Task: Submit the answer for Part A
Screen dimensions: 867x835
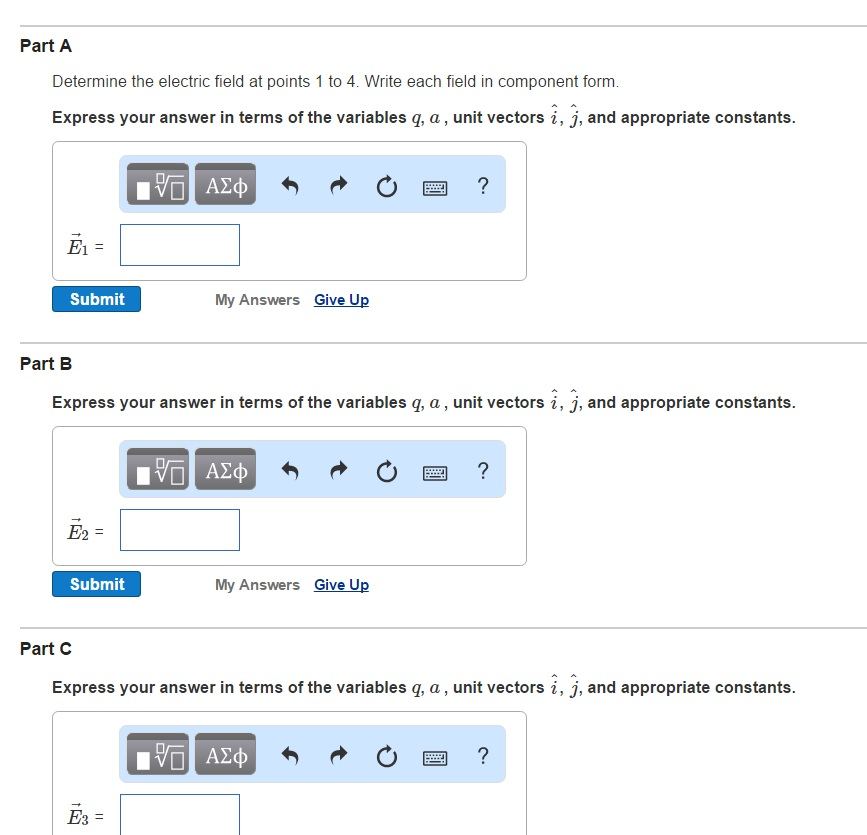Action: pos(96,299)
